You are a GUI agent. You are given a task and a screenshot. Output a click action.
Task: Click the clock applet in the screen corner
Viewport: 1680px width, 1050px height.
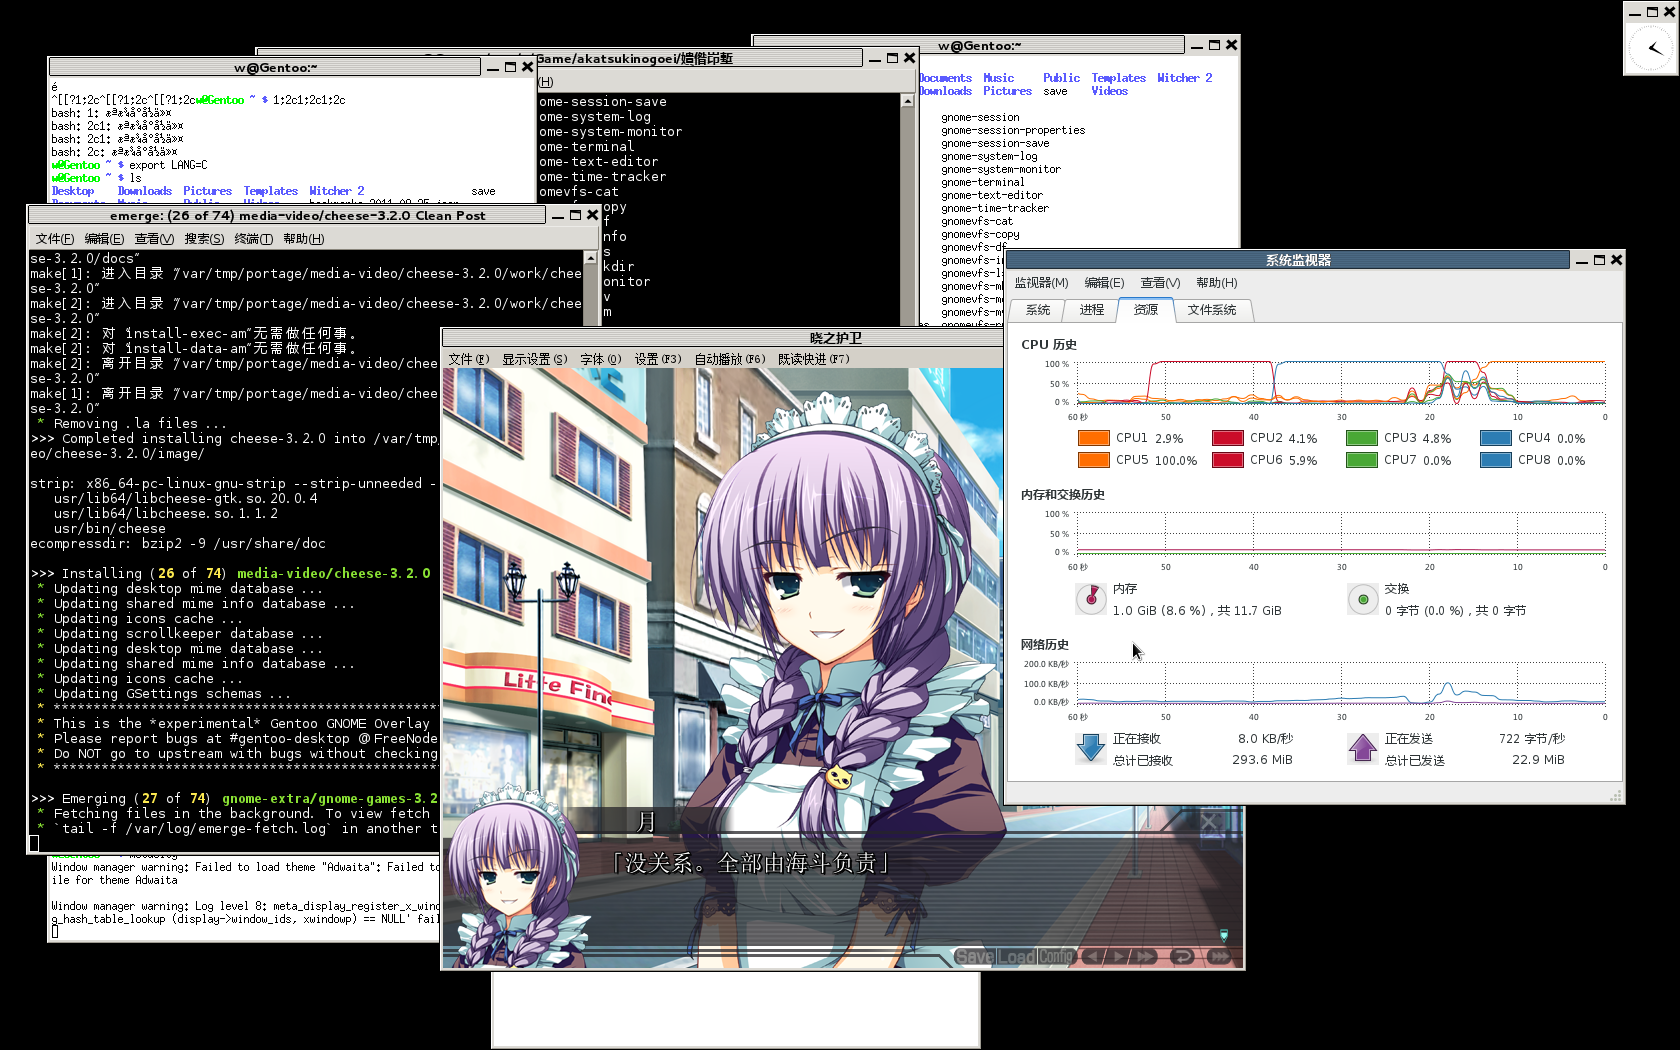point(1650,48)
